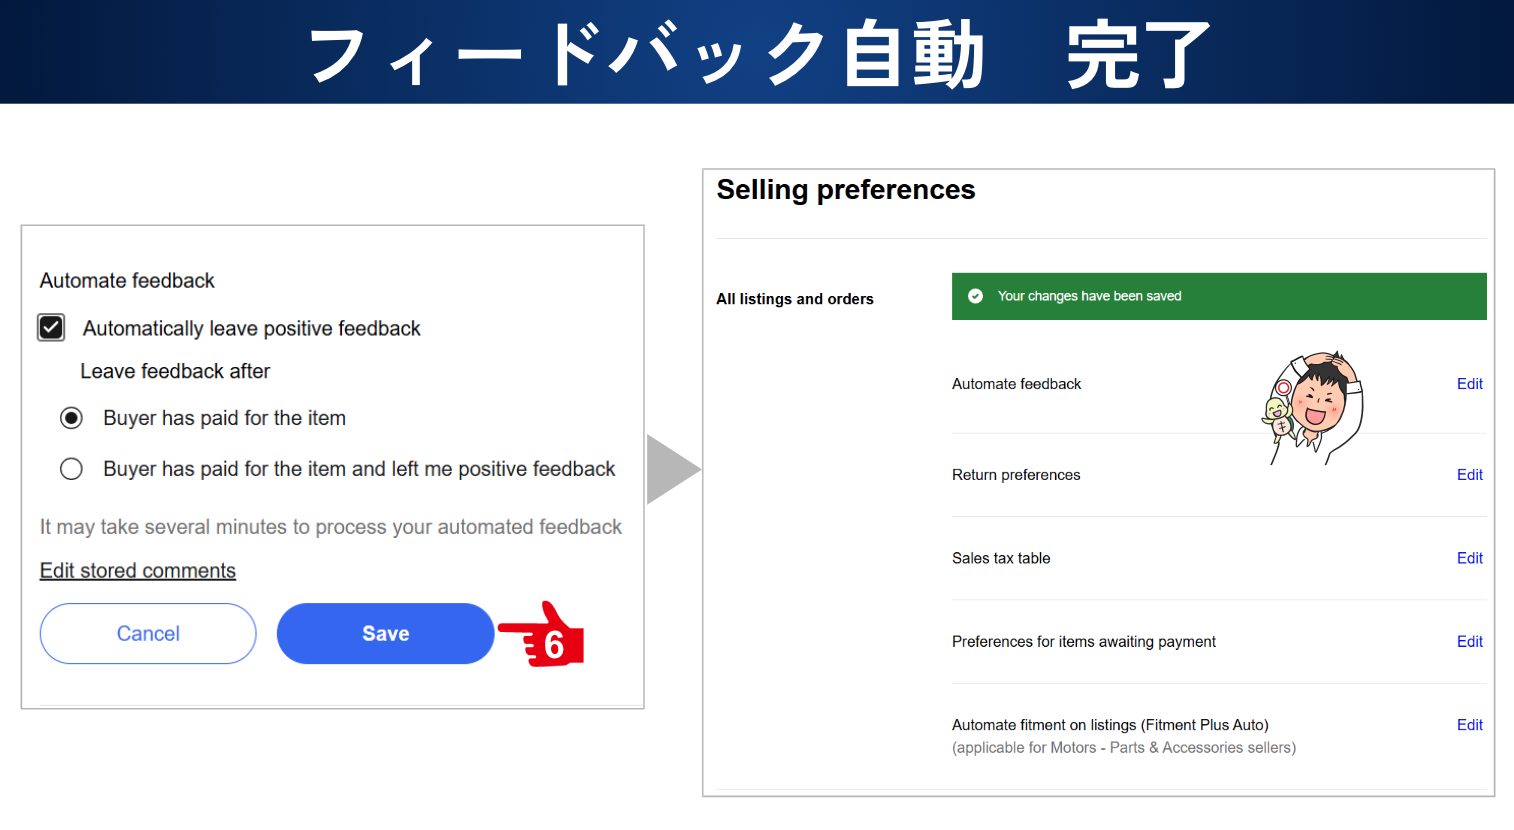
Task: Edit preferences for items awaiting payment
Action: point(1469,642)
